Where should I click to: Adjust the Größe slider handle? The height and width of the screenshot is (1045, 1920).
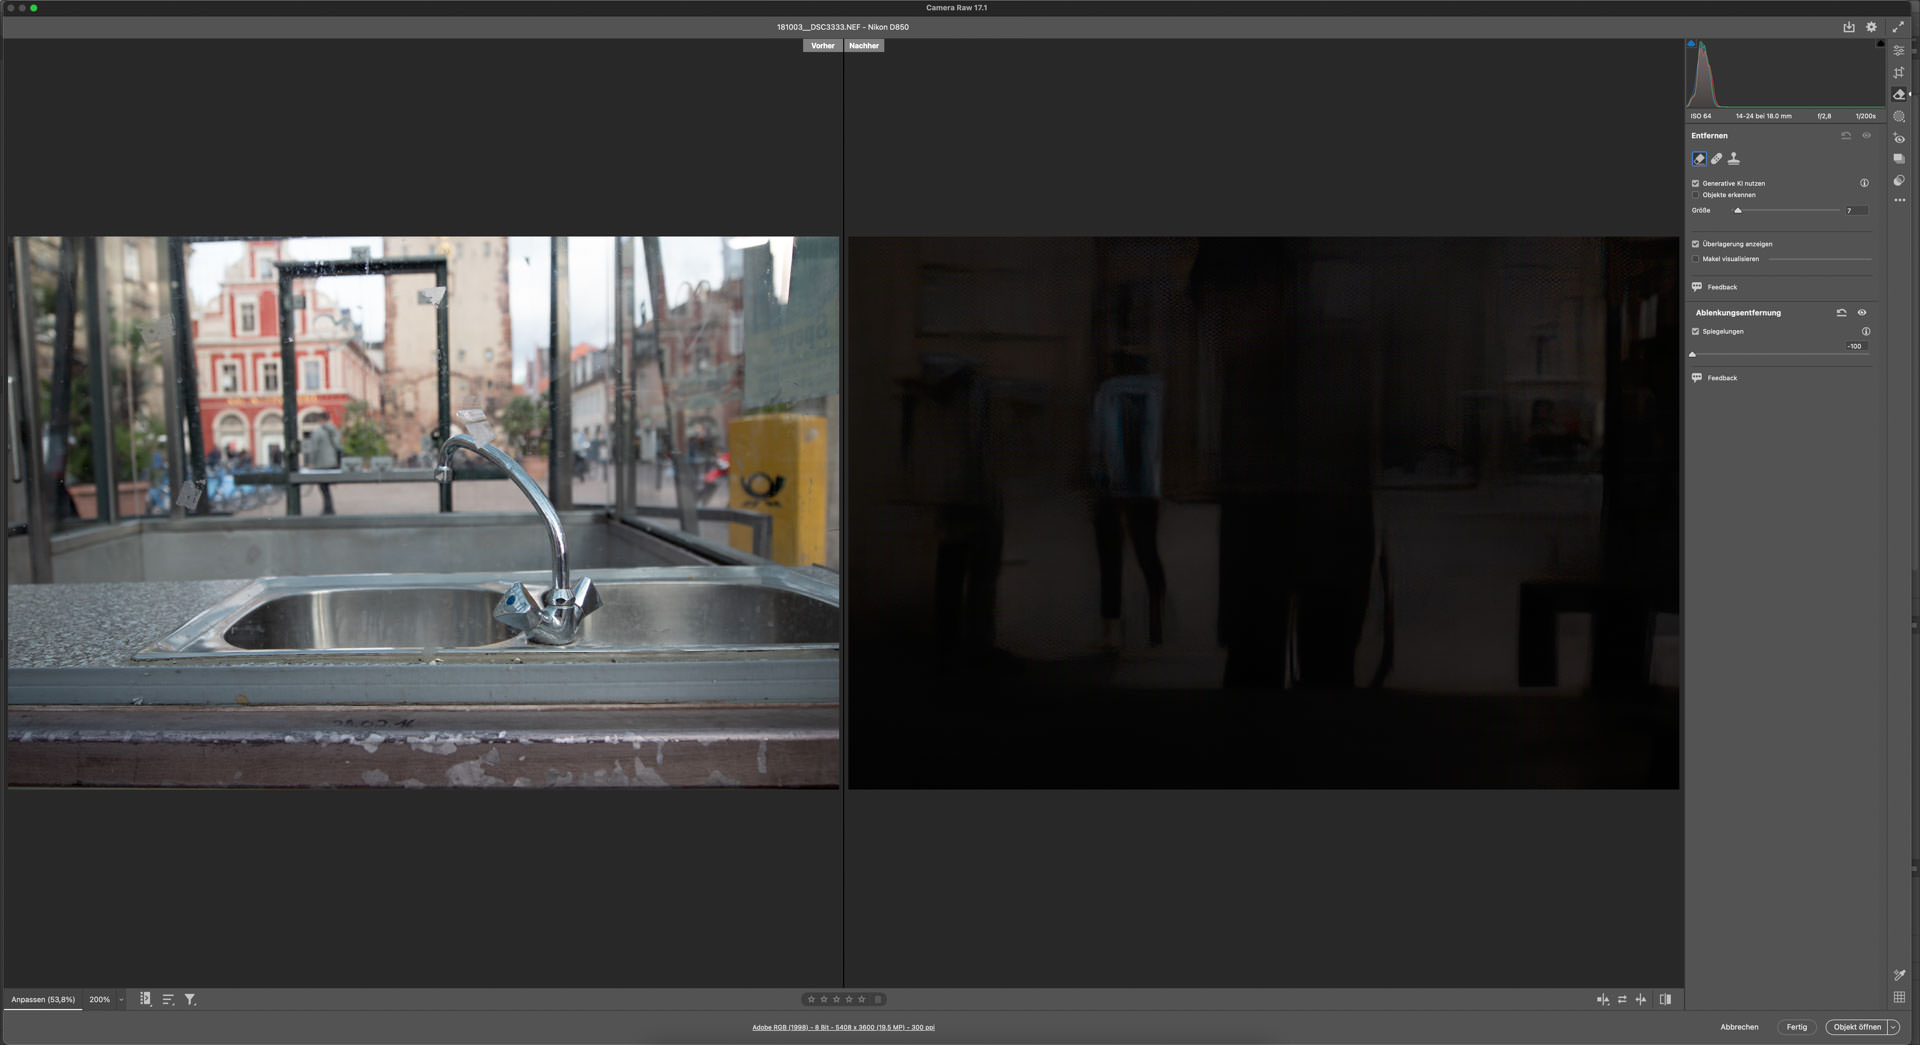(1738, 210)
